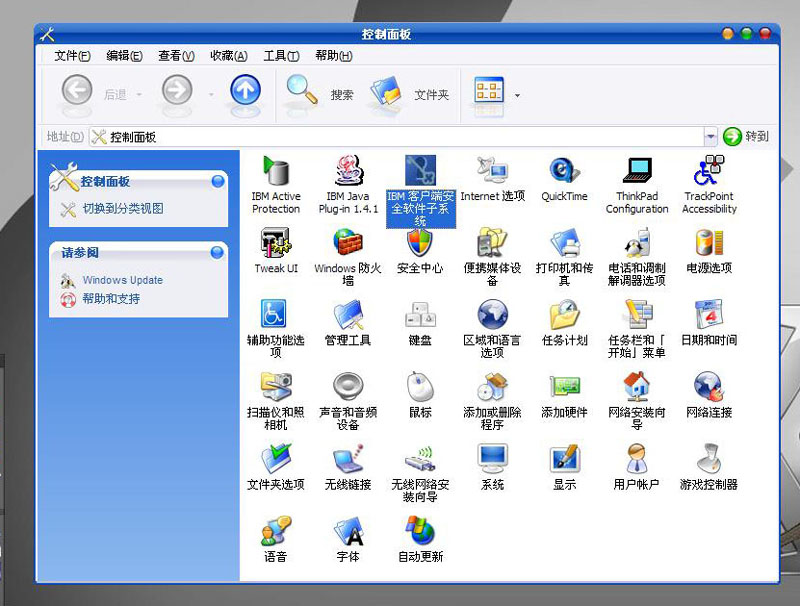This screenshot has width=800, height=606.
Task: Expand the views button dropdown arrow
Action: point(517,95)
